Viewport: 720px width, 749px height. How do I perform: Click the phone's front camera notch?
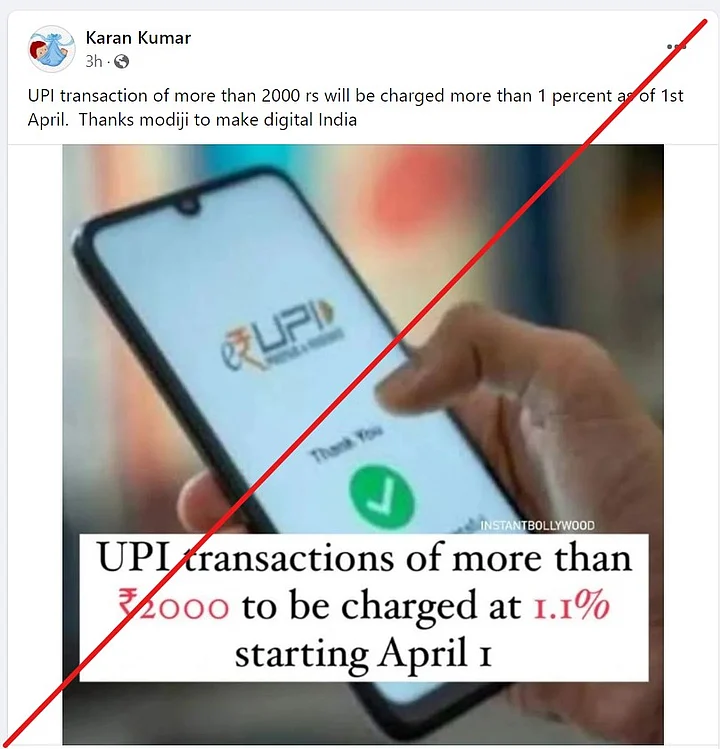tap(188, 206)
